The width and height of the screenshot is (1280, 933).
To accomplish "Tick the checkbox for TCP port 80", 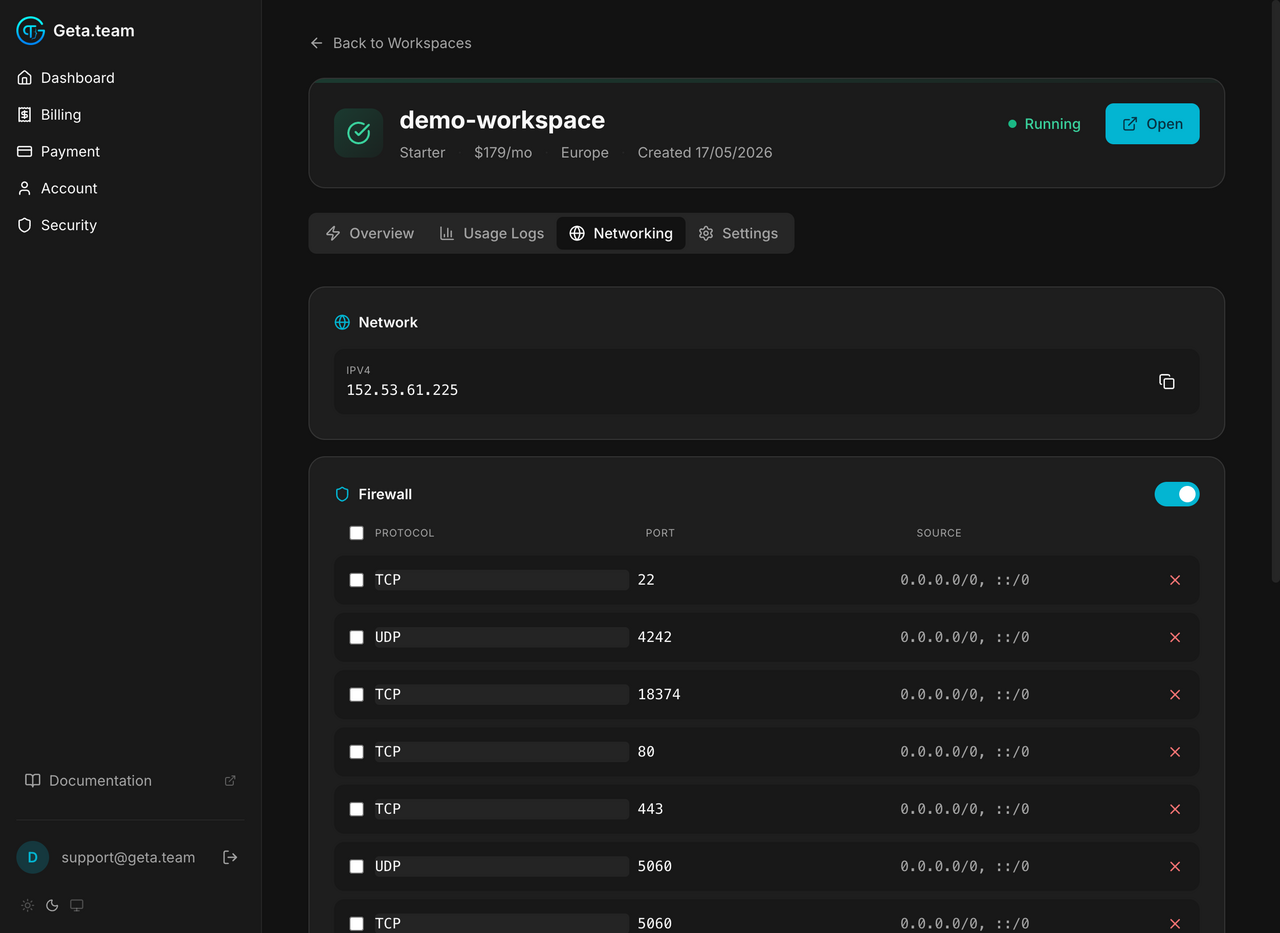I will [x=356, y=752].
